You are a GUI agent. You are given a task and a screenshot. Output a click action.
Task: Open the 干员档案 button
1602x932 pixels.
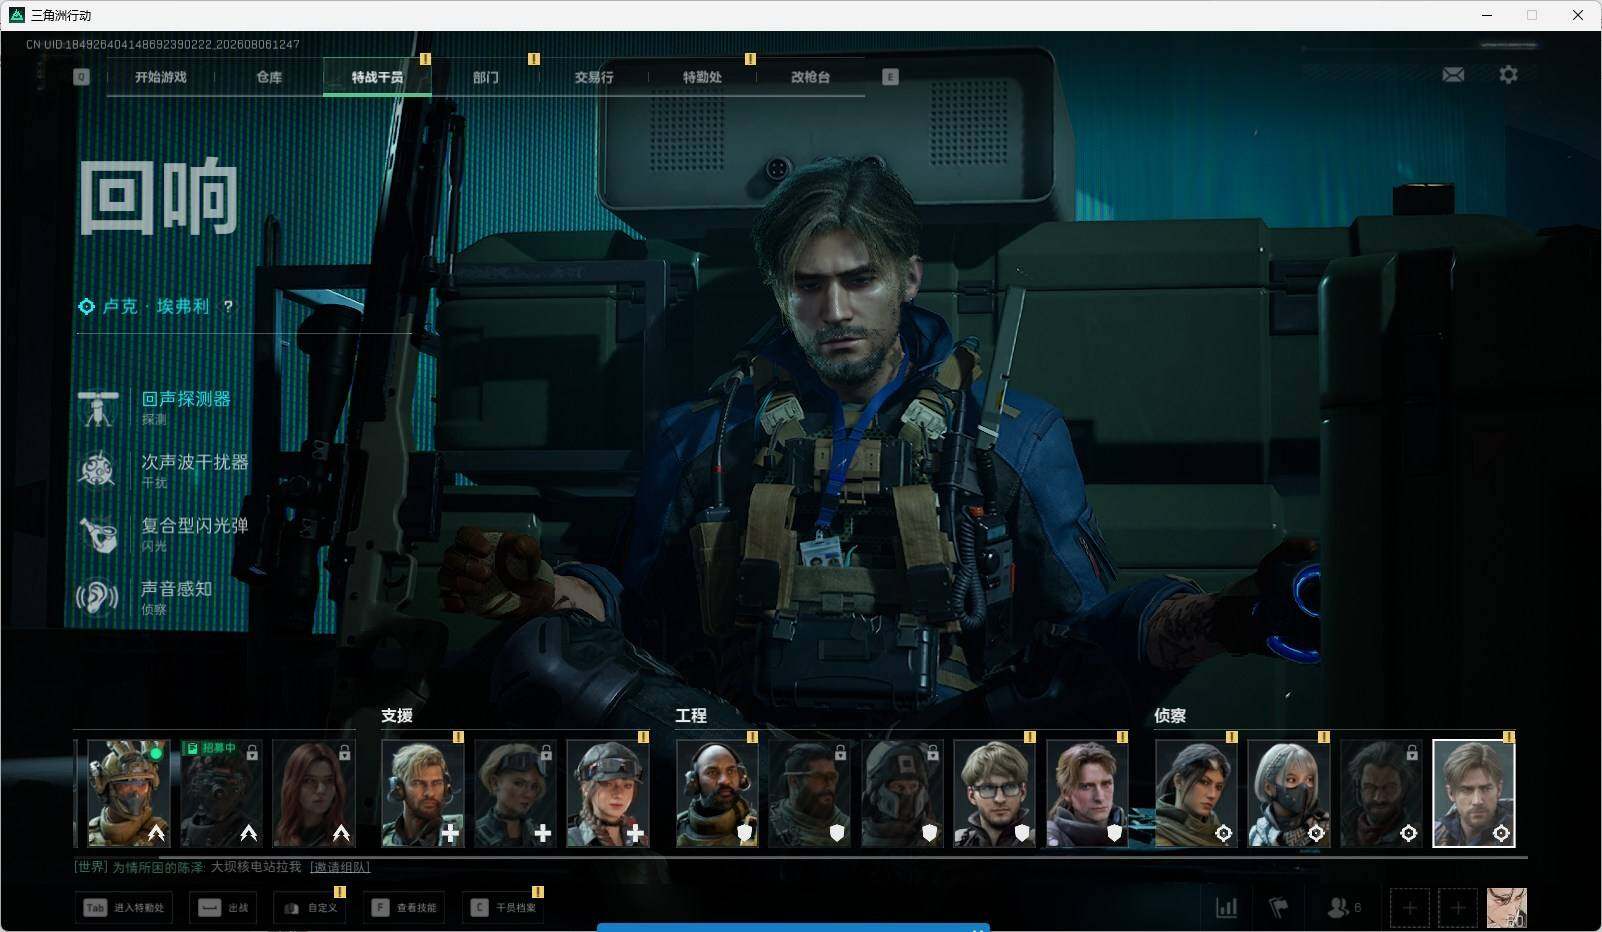point(503,908)
